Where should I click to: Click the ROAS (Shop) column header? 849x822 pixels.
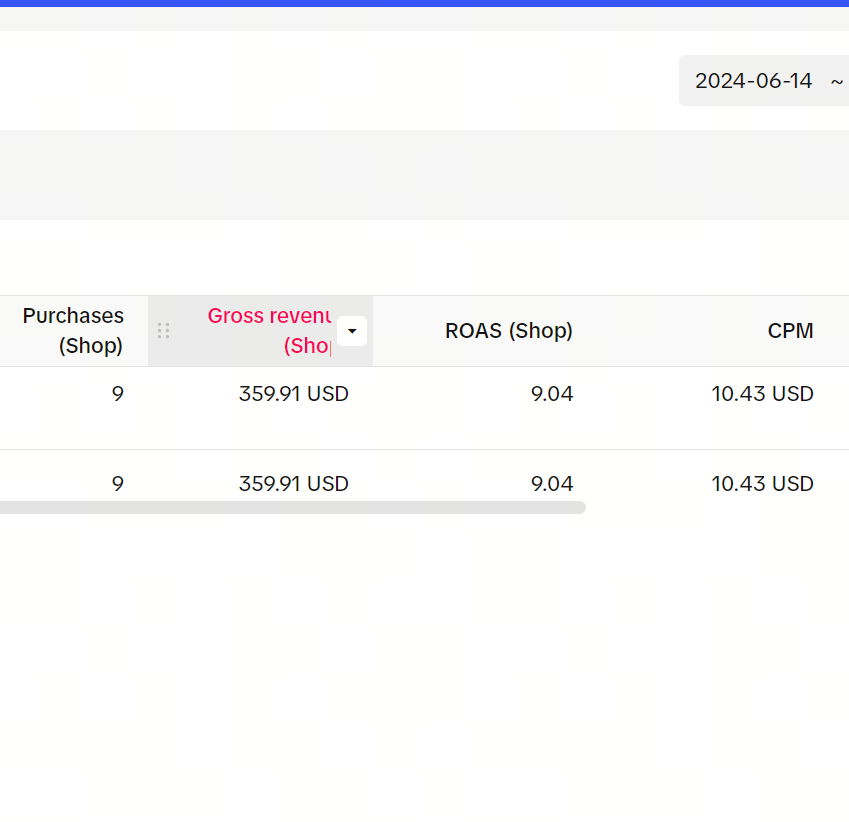(508, 330)
